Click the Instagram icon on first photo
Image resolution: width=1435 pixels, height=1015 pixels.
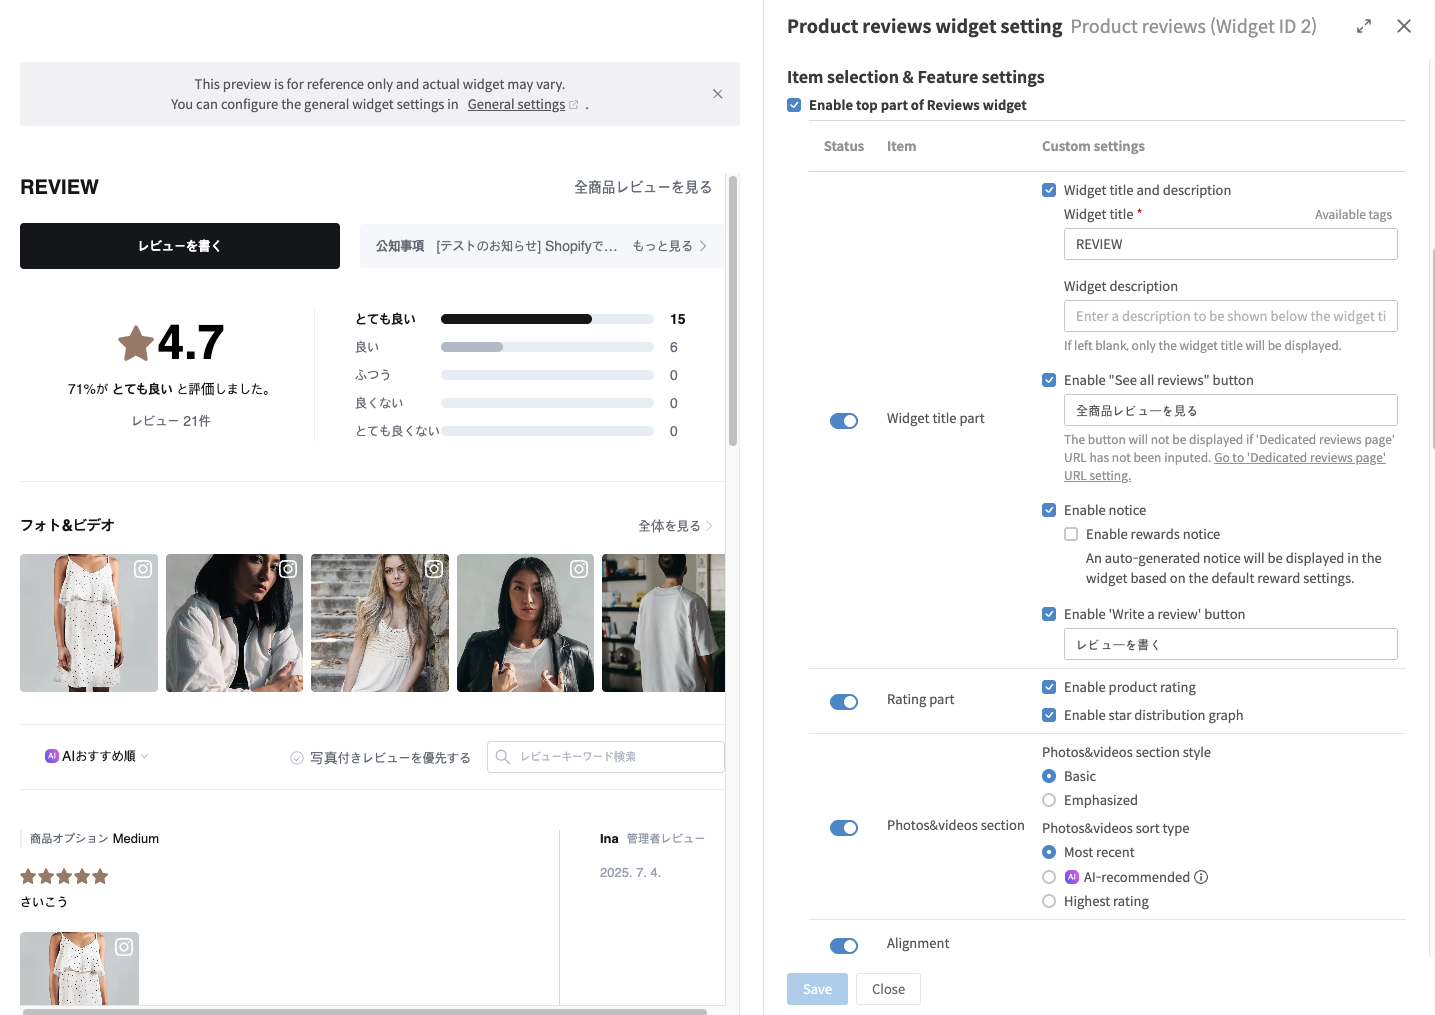pyautogui.click(x=143, y=569)
